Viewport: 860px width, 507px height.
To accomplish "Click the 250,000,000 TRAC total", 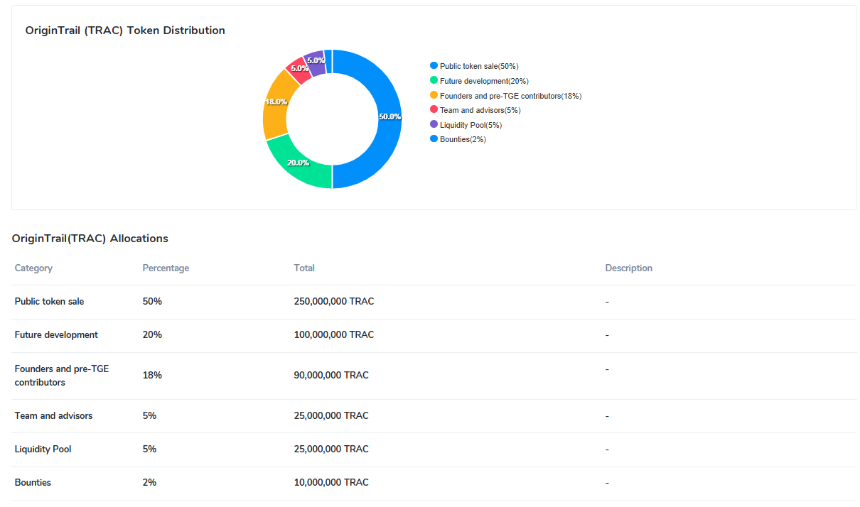I will coord(333,301).
